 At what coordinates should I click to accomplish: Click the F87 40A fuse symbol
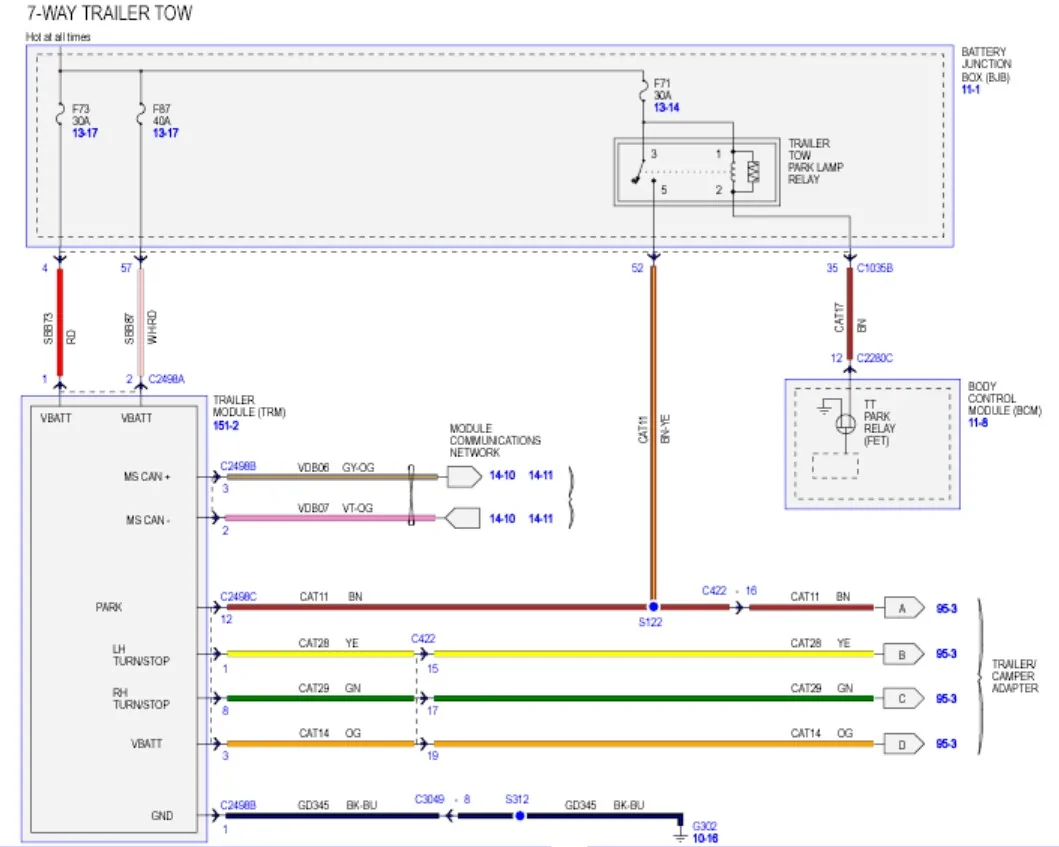(x=140, y=114)
